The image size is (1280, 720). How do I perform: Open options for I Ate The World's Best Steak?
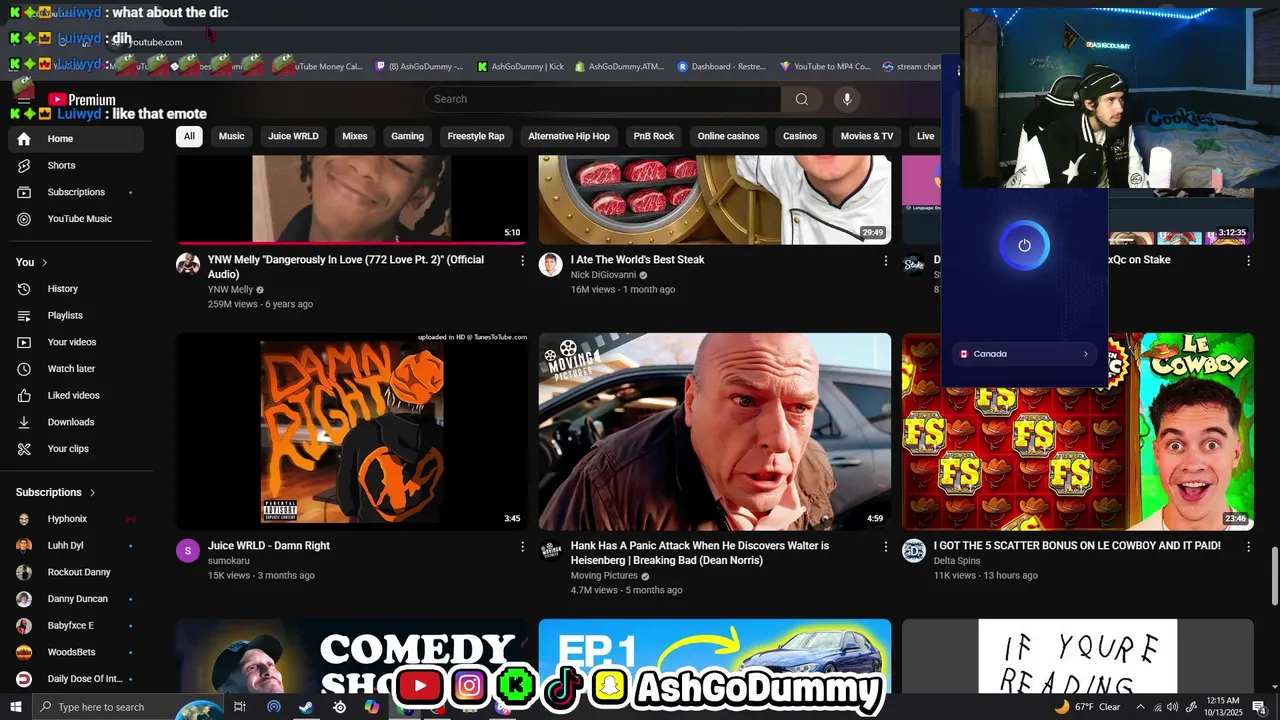click(x=885, y=260)
